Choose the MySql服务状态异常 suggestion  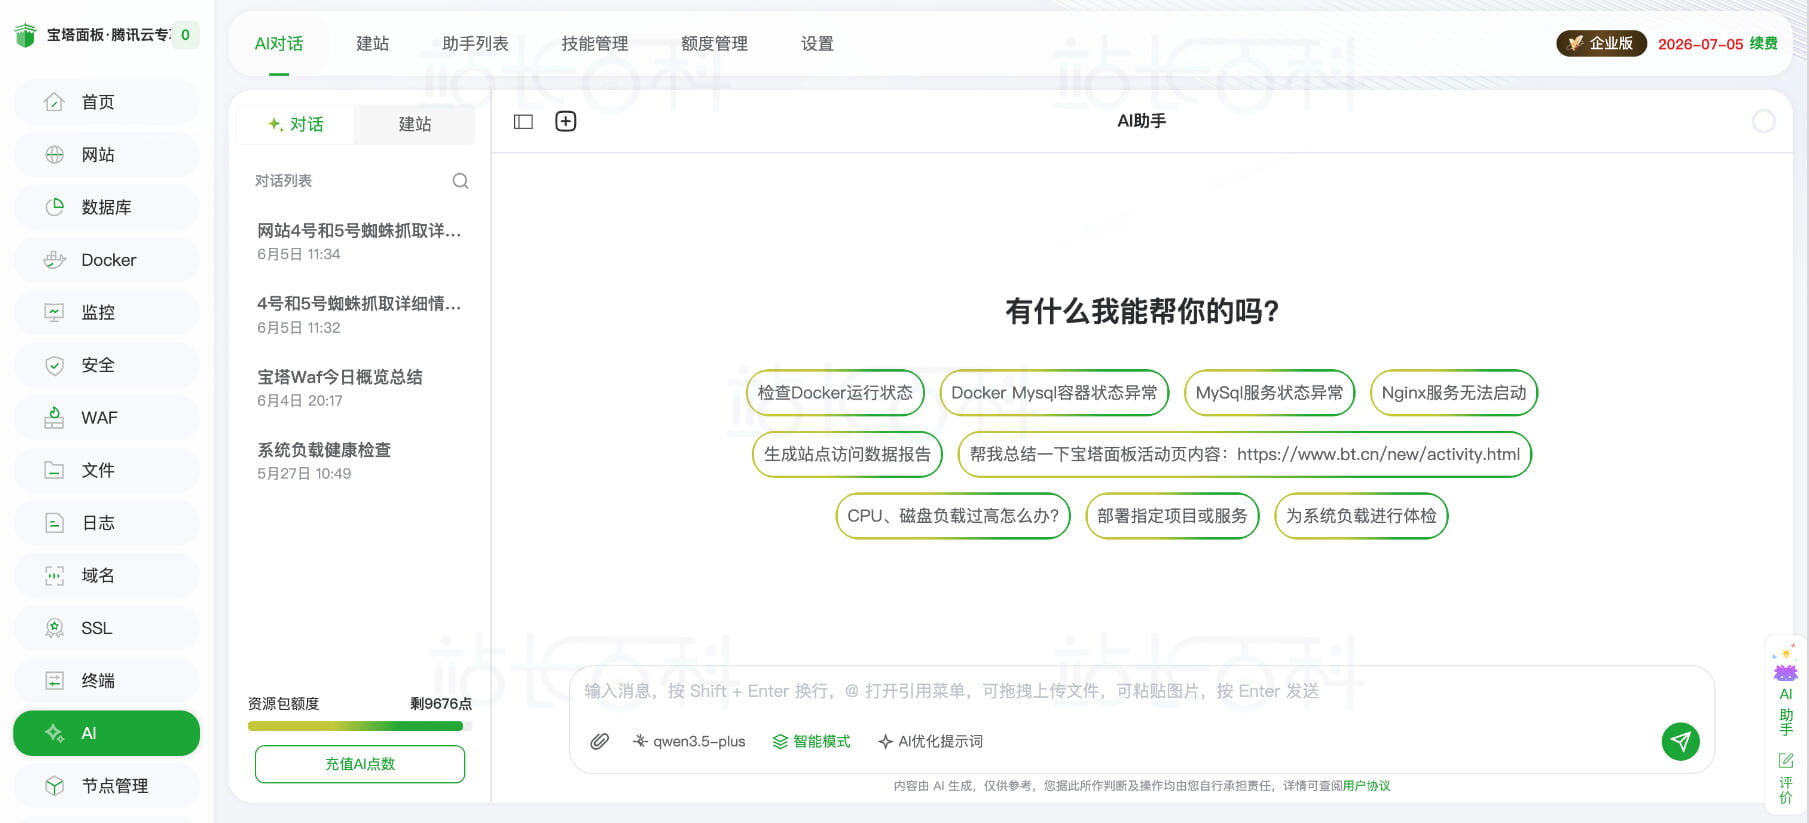1270,393
